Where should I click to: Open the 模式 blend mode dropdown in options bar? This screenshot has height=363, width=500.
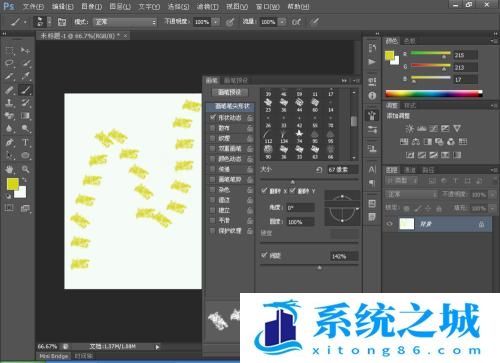(125, 22)
